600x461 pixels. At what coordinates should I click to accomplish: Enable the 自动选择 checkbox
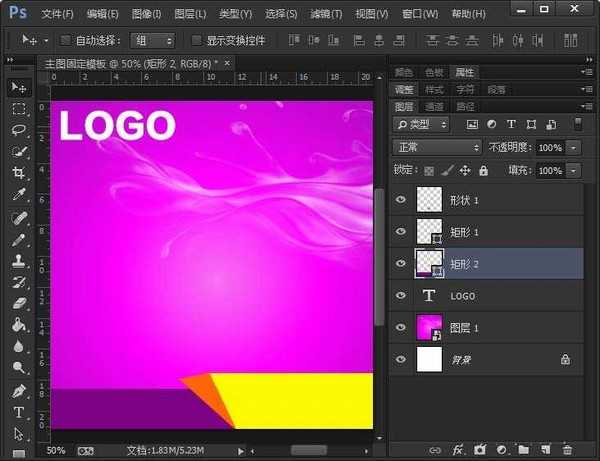click(66, 41)
